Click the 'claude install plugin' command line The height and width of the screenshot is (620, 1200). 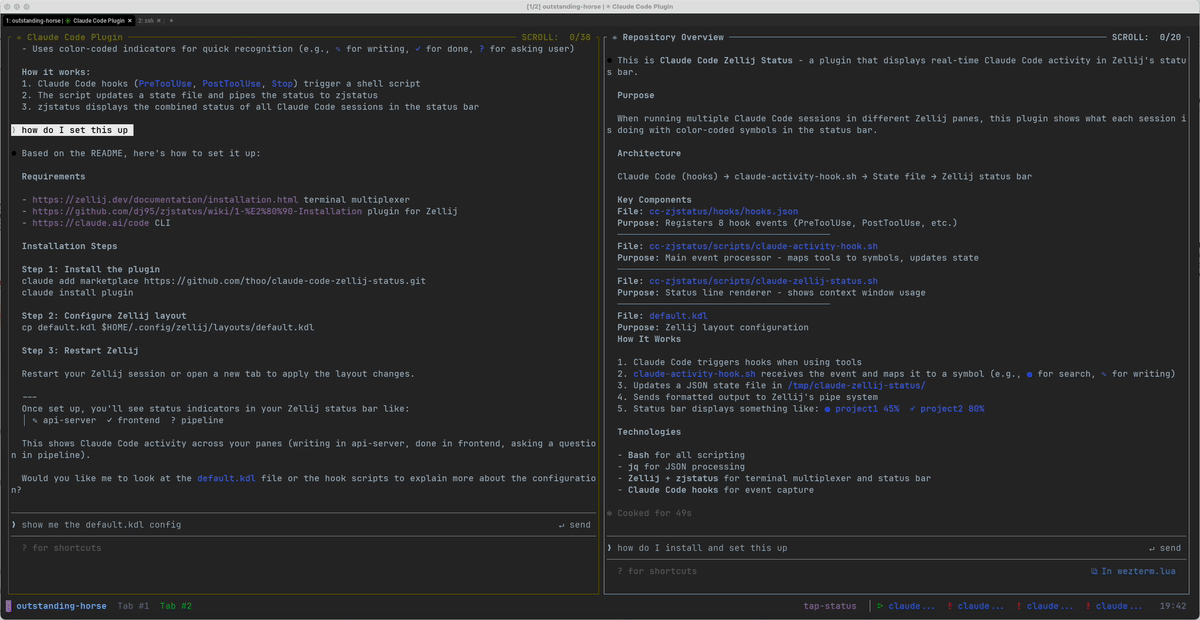click(77, 293)
